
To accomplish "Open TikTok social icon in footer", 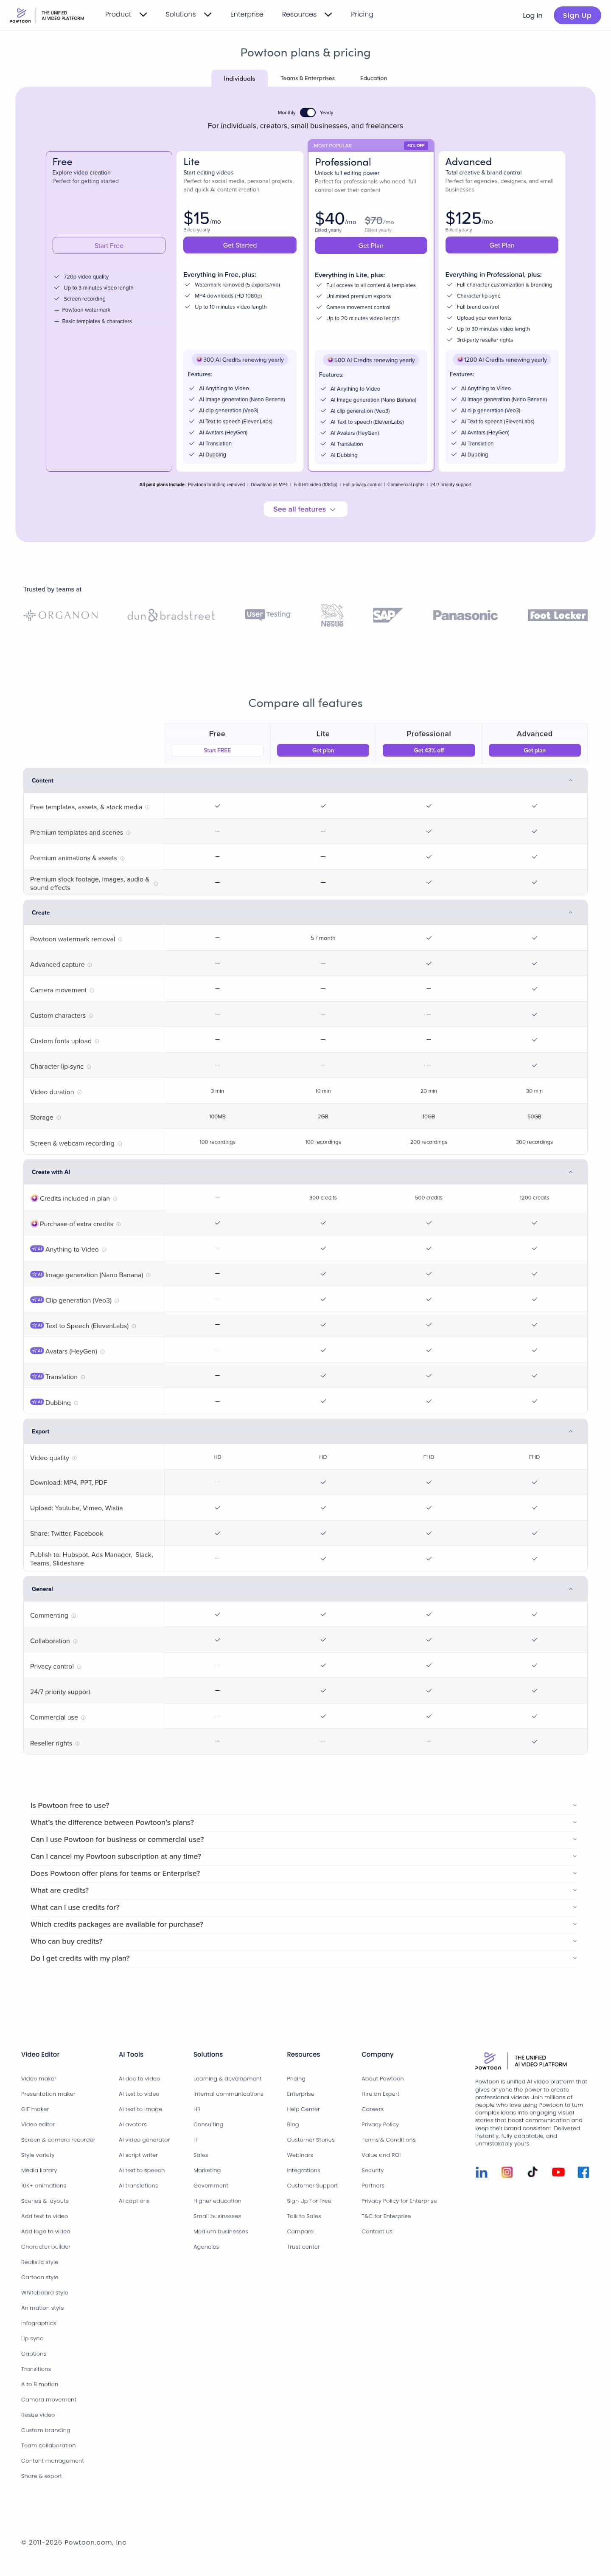I will coord(532,2172).
